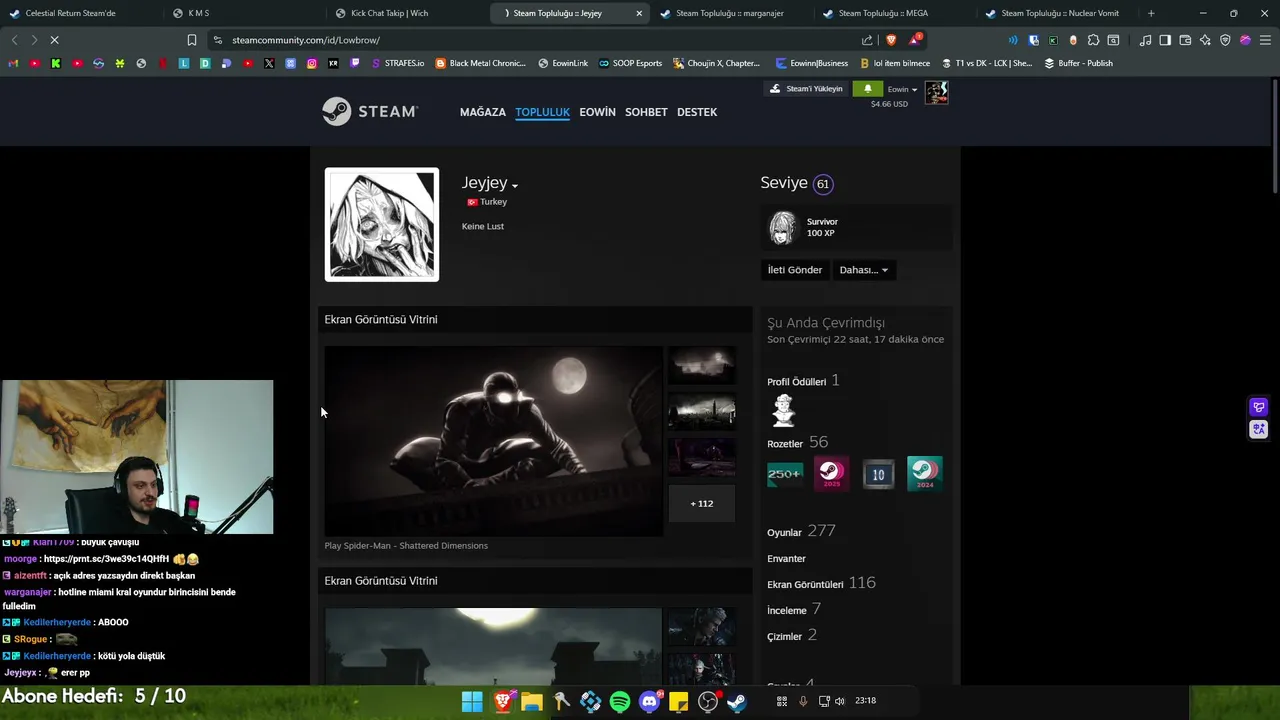Open the main Spider-Man screenshot
Viewport: 1280px width, 720px height.
[x=493, y=441]
